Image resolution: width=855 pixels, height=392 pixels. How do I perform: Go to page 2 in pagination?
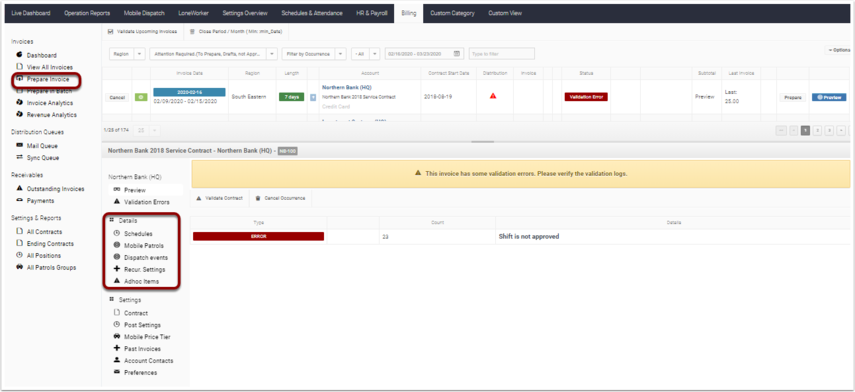coord(817,130)
